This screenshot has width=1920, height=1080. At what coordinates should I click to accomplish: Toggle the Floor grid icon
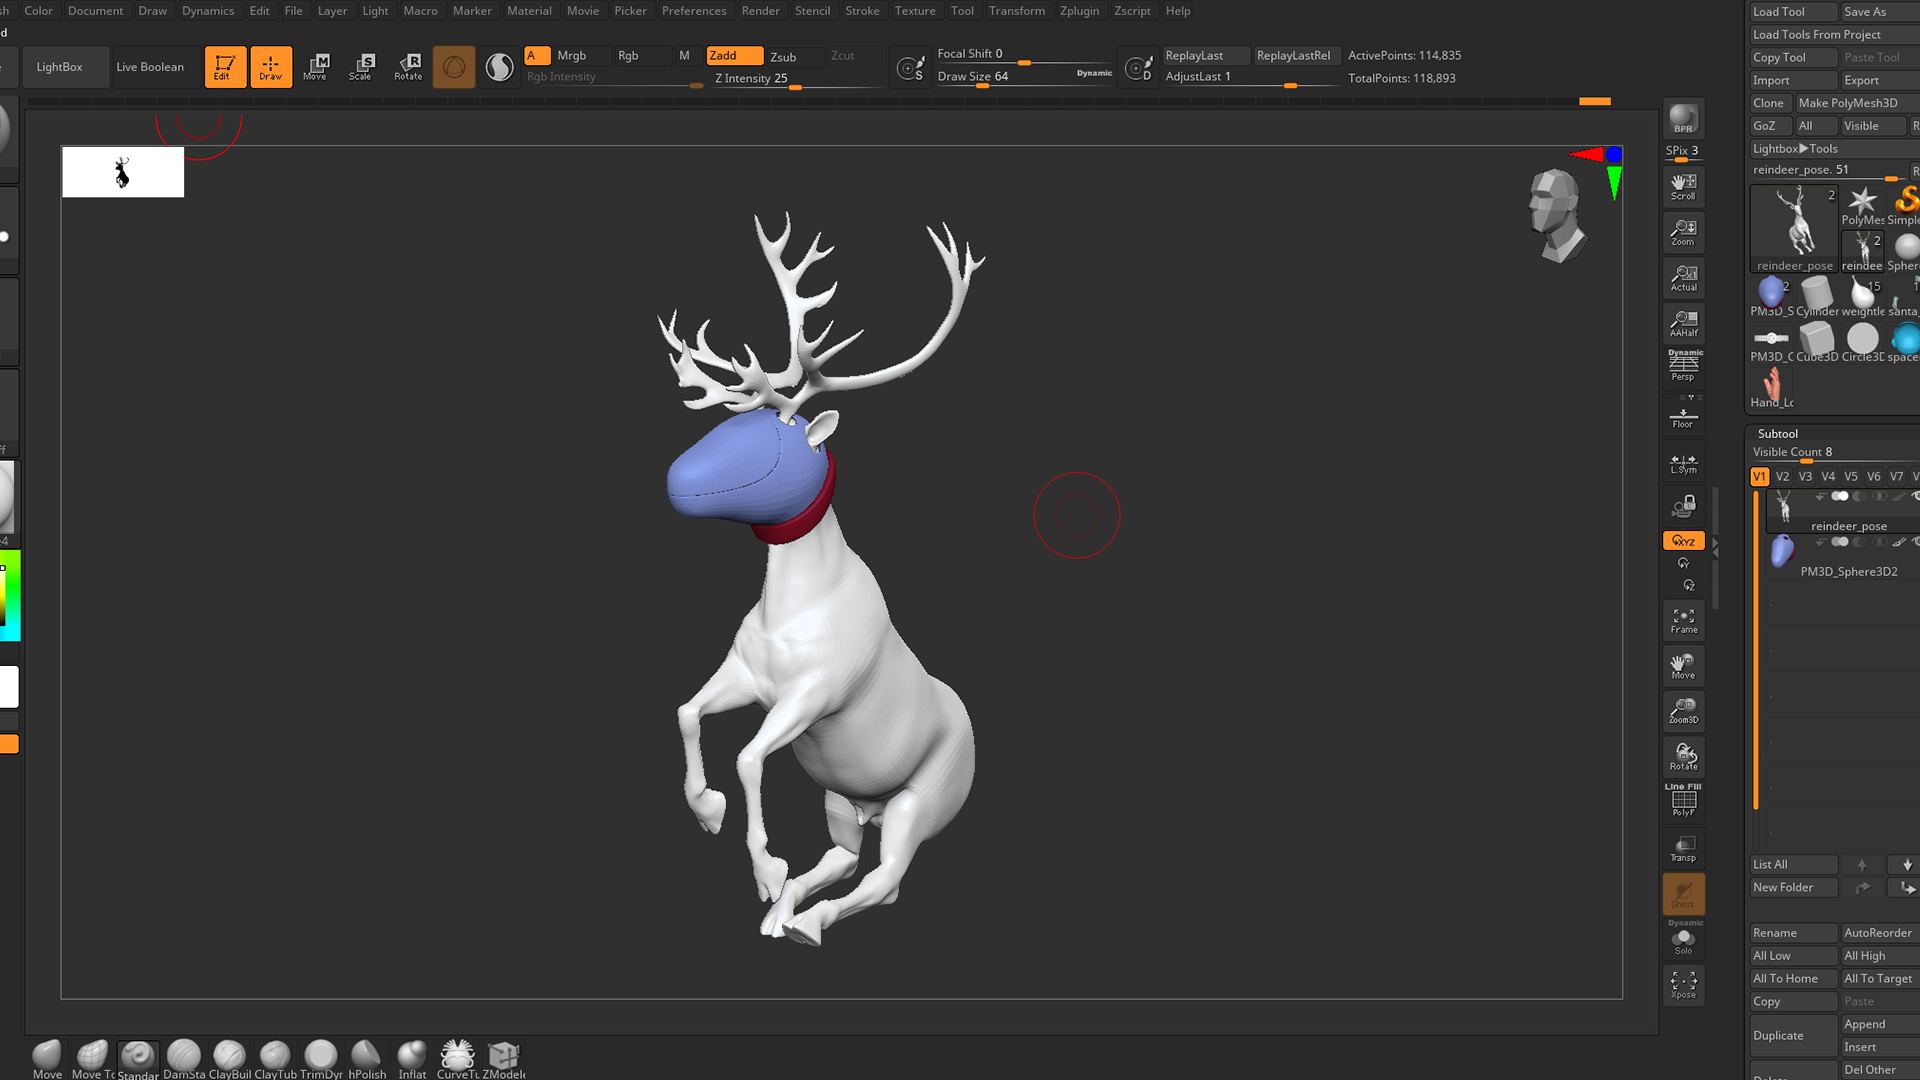[x=1683, y=416]
